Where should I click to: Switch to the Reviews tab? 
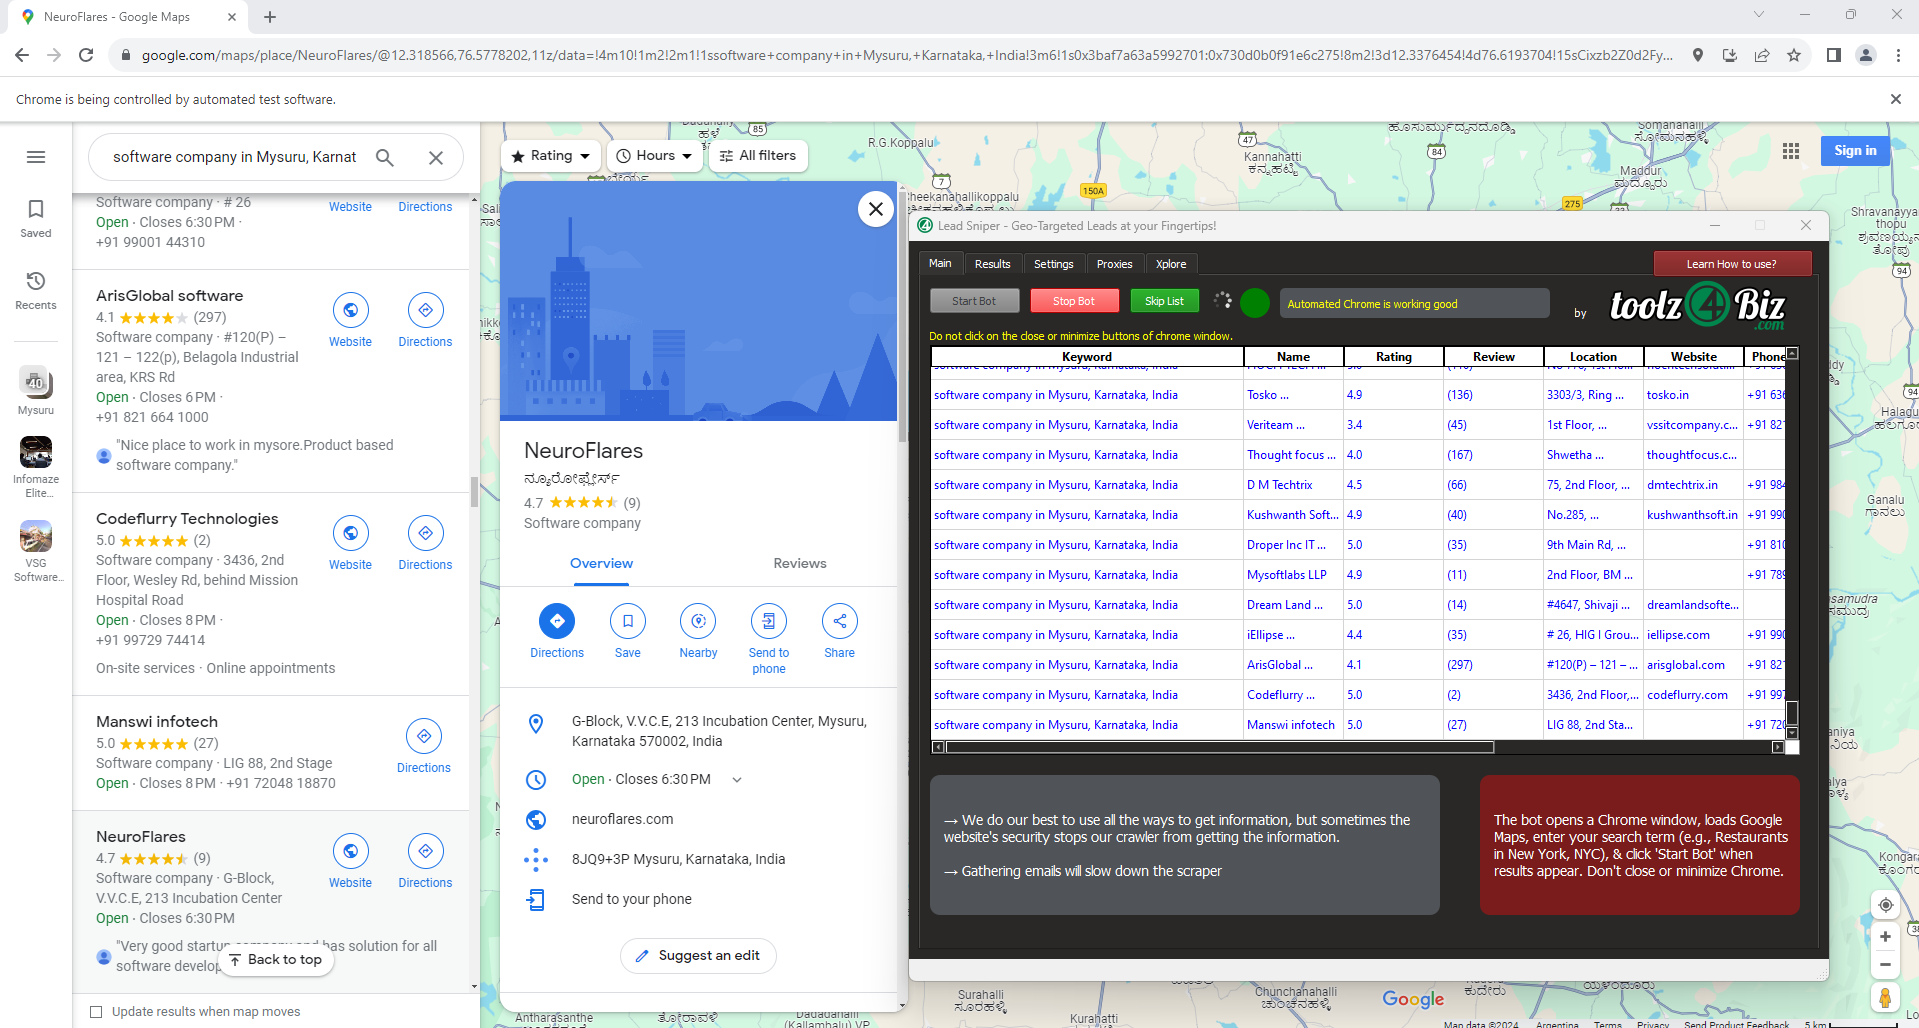click(x=800, y=564)
